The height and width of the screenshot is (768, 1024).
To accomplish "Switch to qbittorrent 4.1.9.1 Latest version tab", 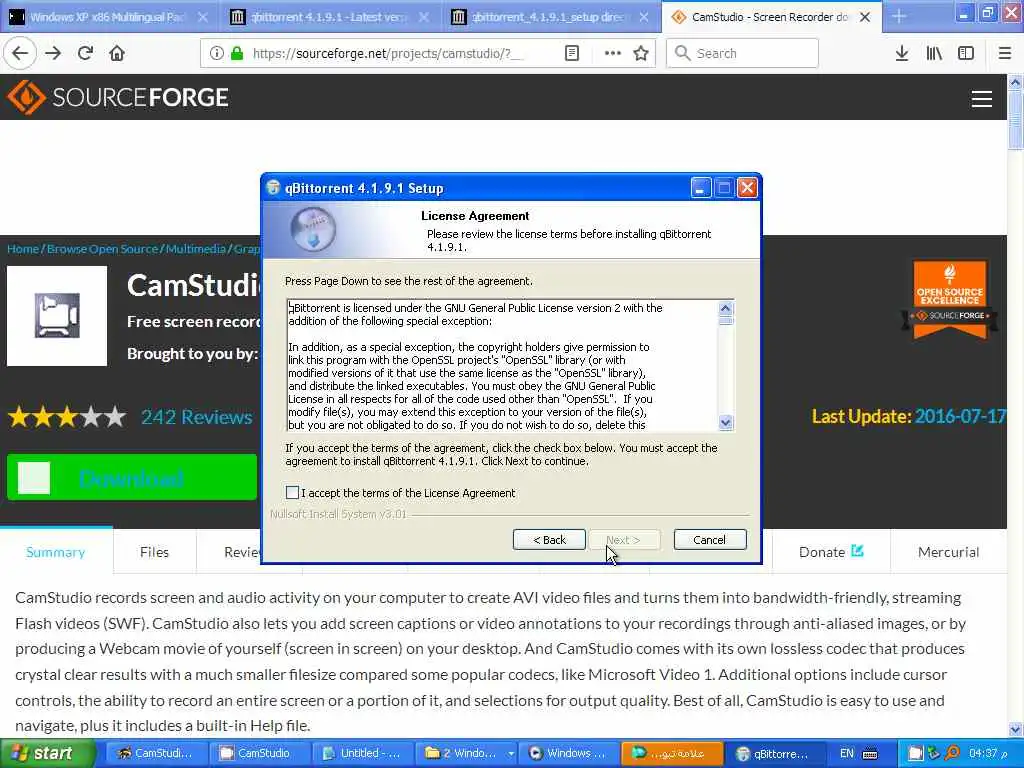I will point(328,17).
